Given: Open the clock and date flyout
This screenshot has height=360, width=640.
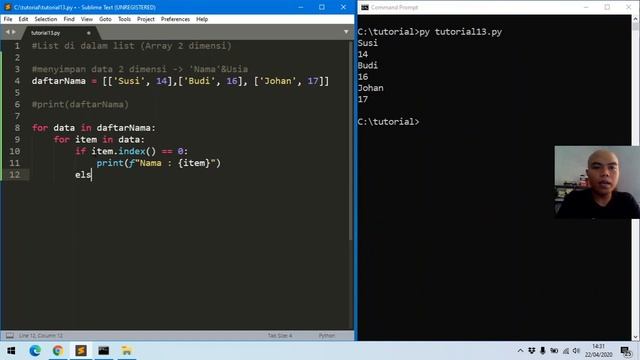Looking at the screenshot, I should coord(598,351).
